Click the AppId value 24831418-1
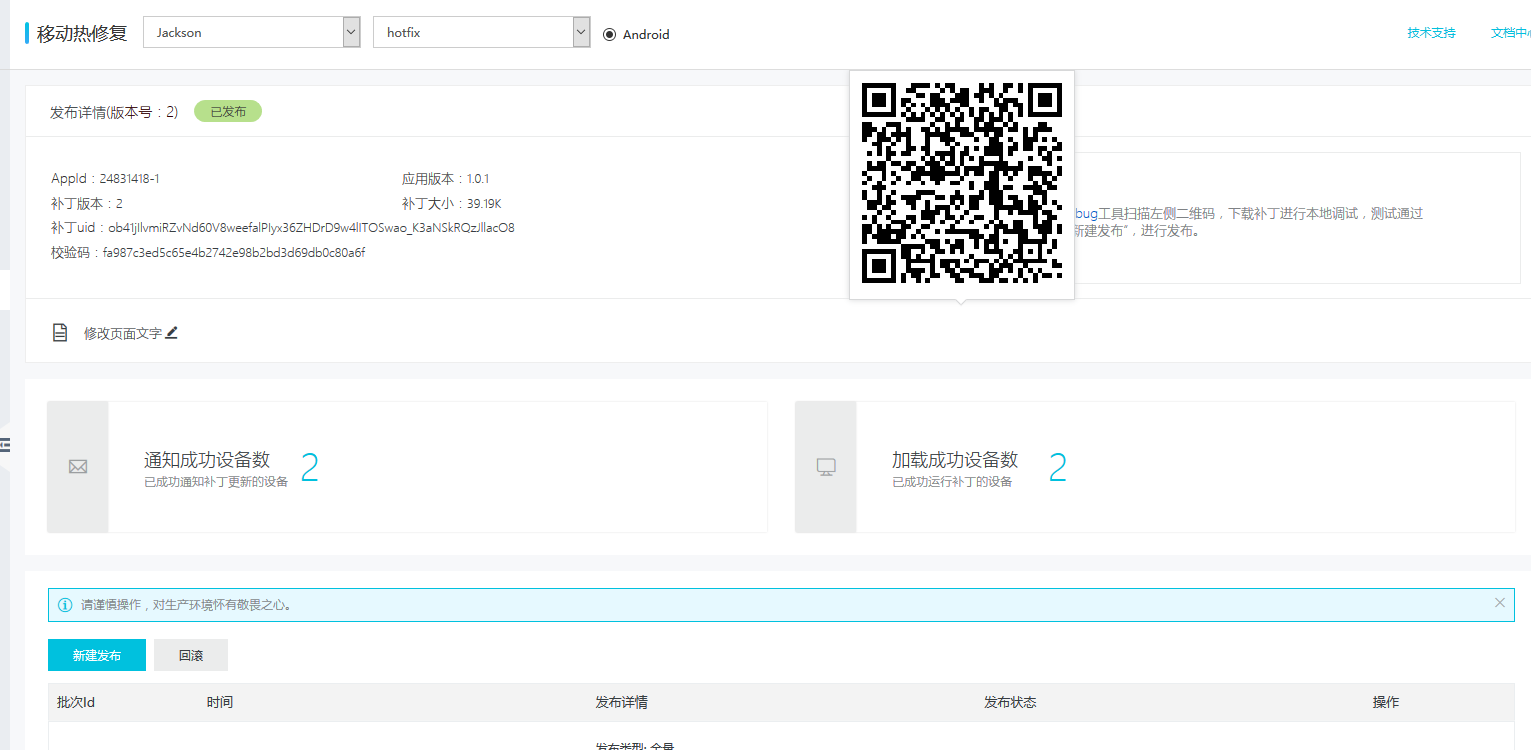This screenshot has width=1531, height=750. pyautogui.click(x=130, y=179)
